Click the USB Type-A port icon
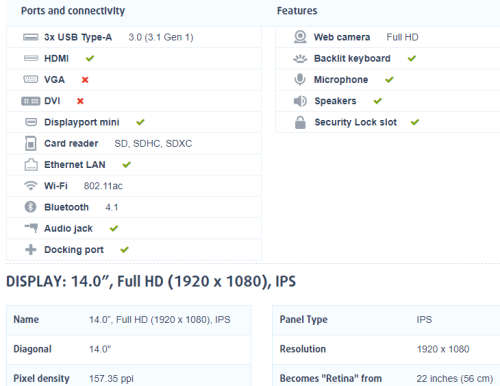This screenshot has width=500, height=386. [x=31, y=37]
